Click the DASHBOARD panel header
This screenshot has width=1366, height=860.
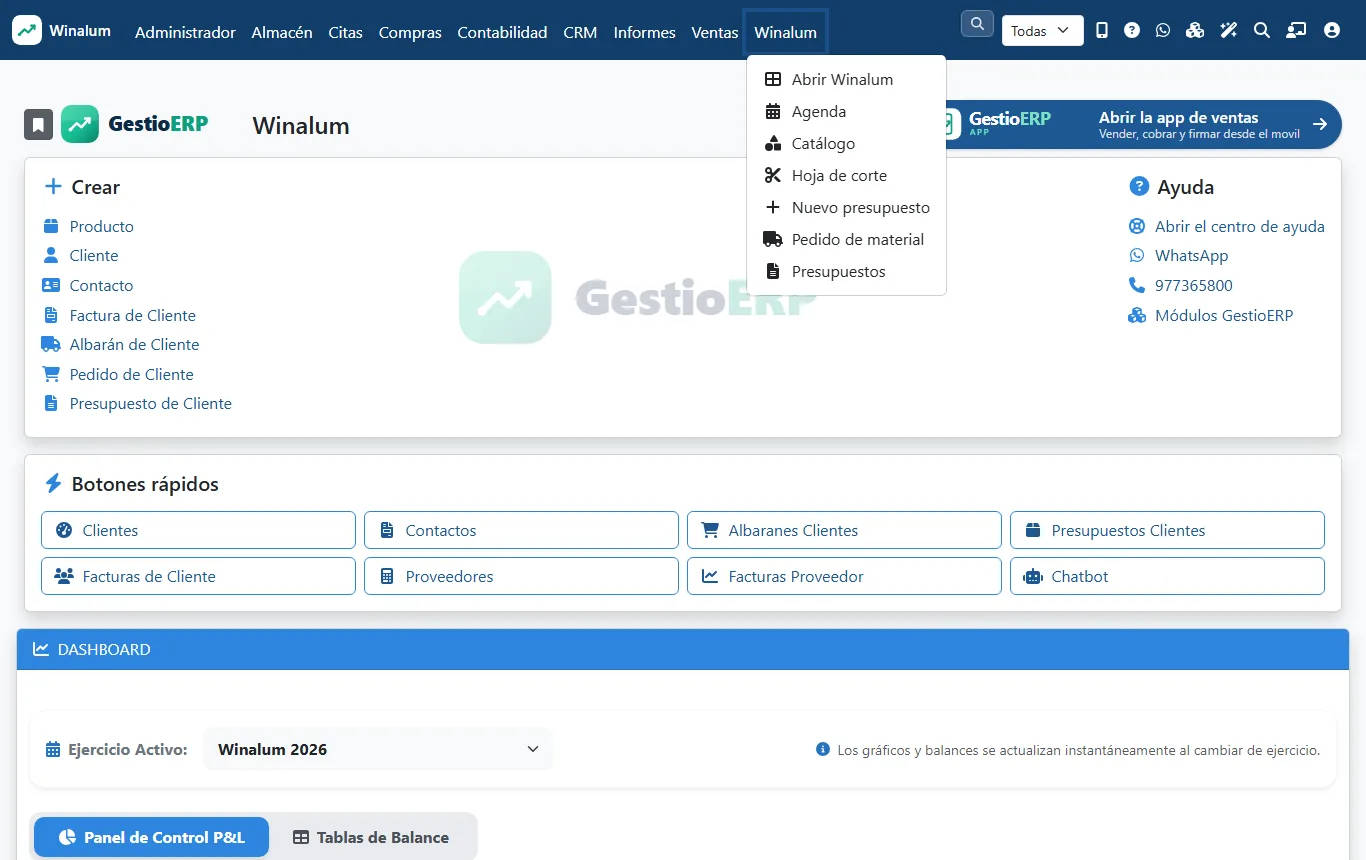pos(683,649)
